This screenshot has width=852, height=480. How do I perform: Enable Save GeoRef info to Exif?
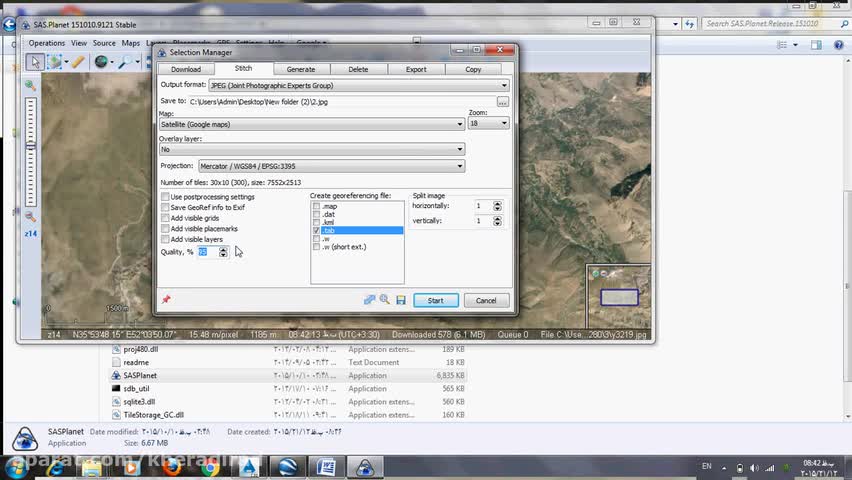click(x=165, y=207)
